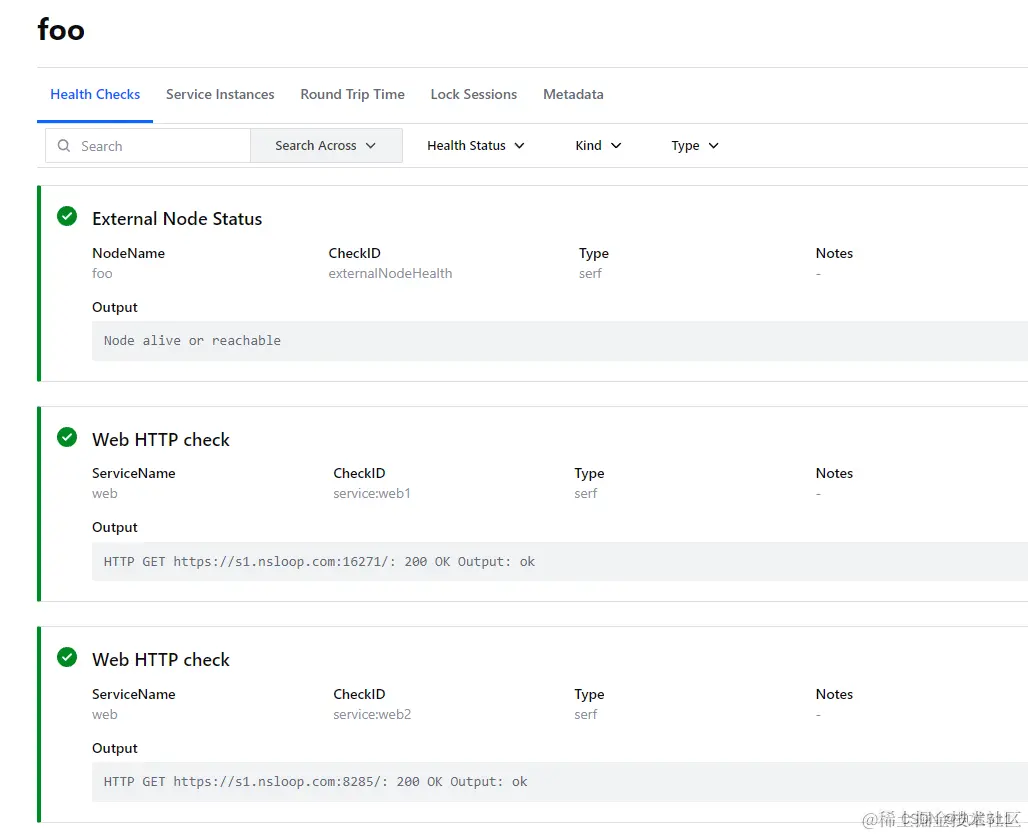The image size is (1028, 836).
Task: Click the output mentioning port 8285
Action: pos(315,782)
